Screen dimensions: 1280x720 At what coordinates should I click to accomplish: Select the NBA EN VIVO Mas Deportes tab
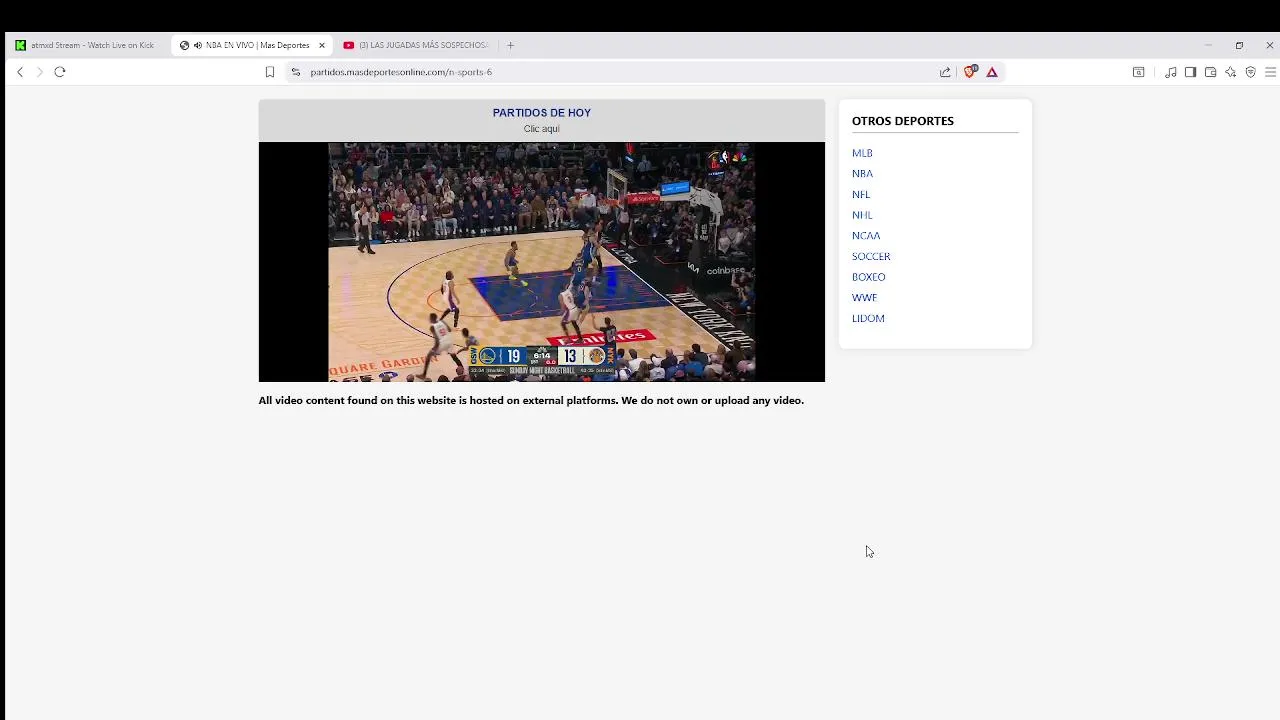tap(250, 45)
